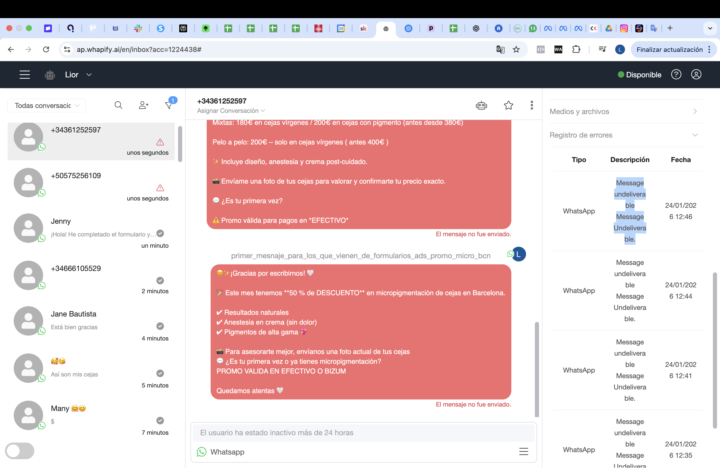Image resolution: width=720 pixels, height=468 pixels.
Task: Open the conversation filter funnel icon
Action: point(169,105)
